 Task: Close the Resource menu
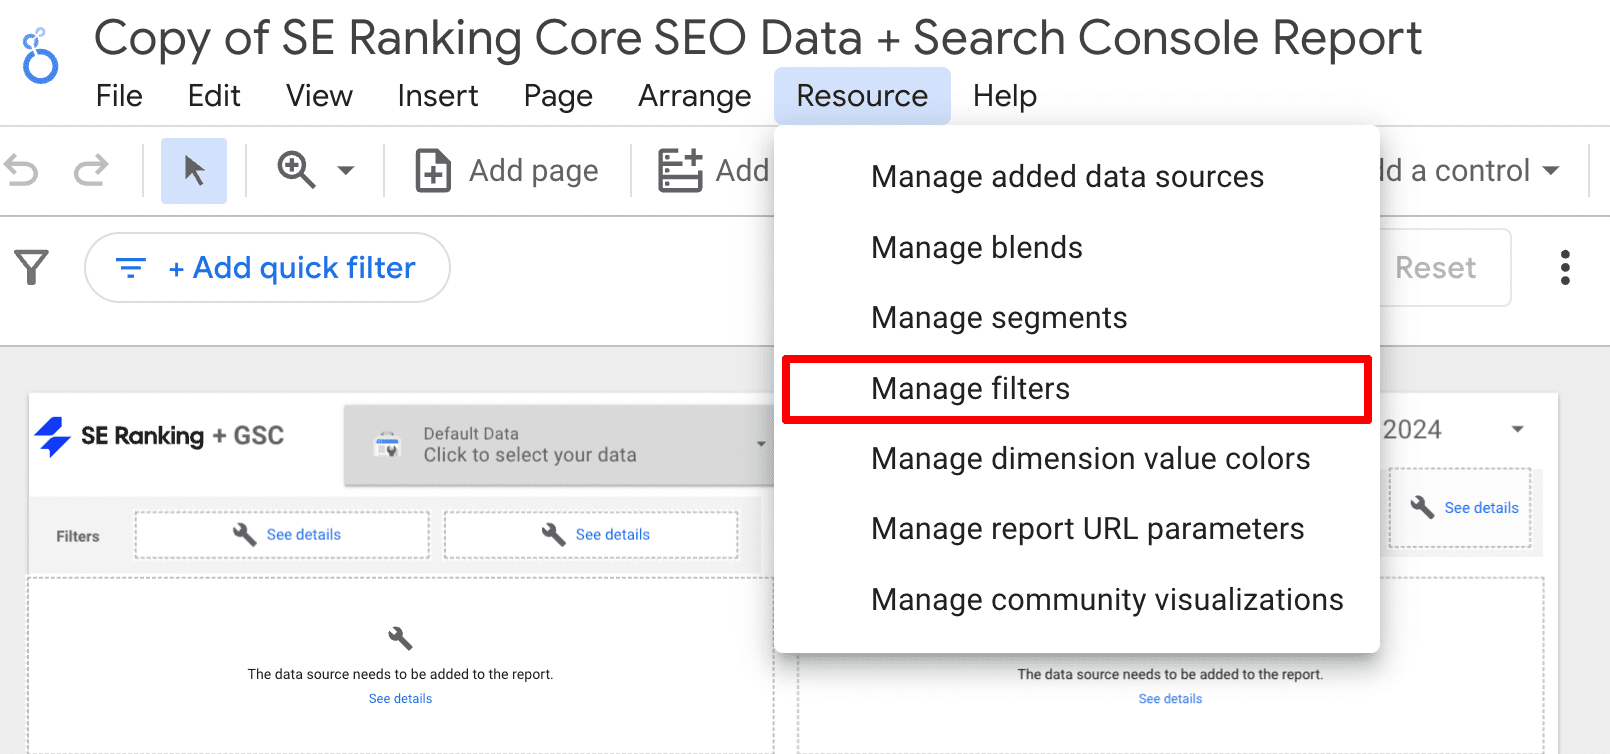click(x=862, y=96)
